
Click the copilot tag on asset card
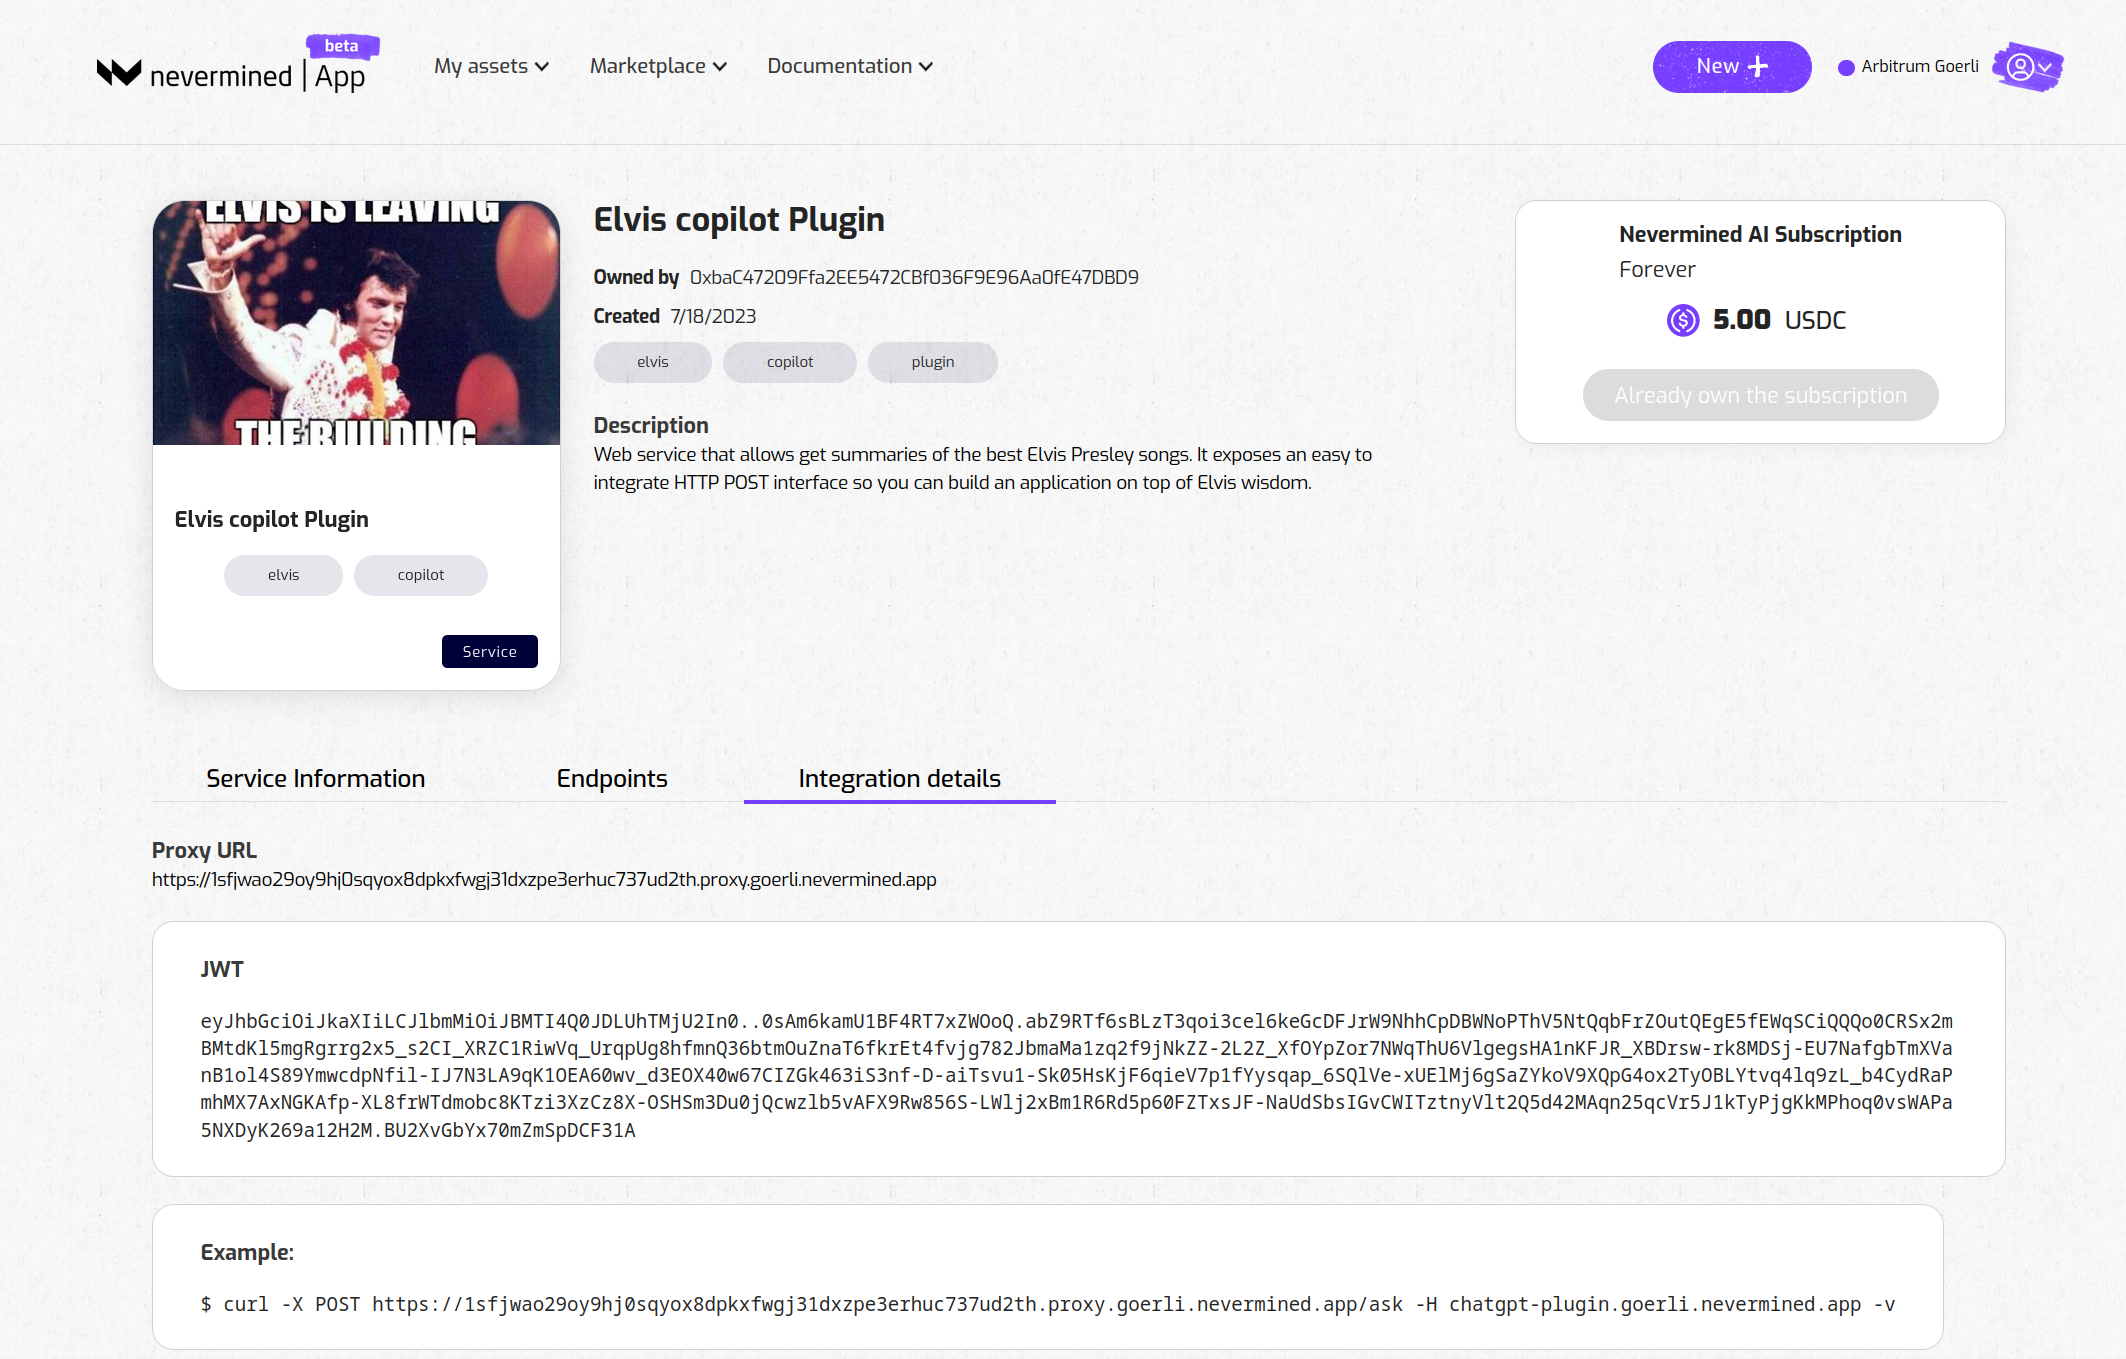coord(421,575)
